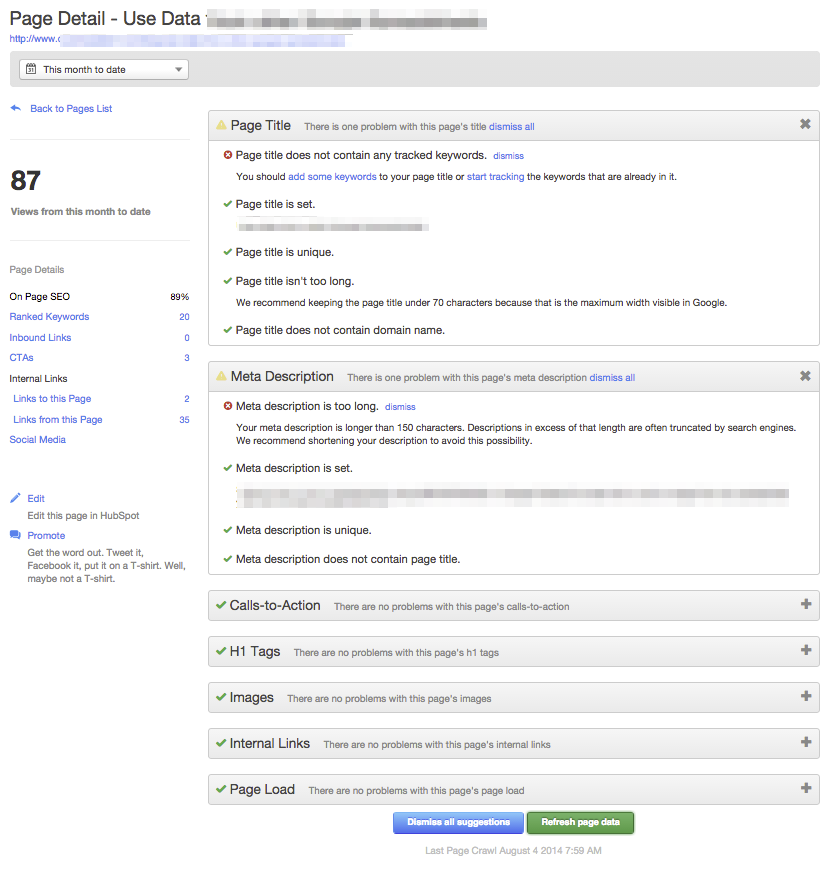Click the 'Internal Links' sidebar heading
The height and width of the screenshot is (869, 830).
[x=38, y=379]
